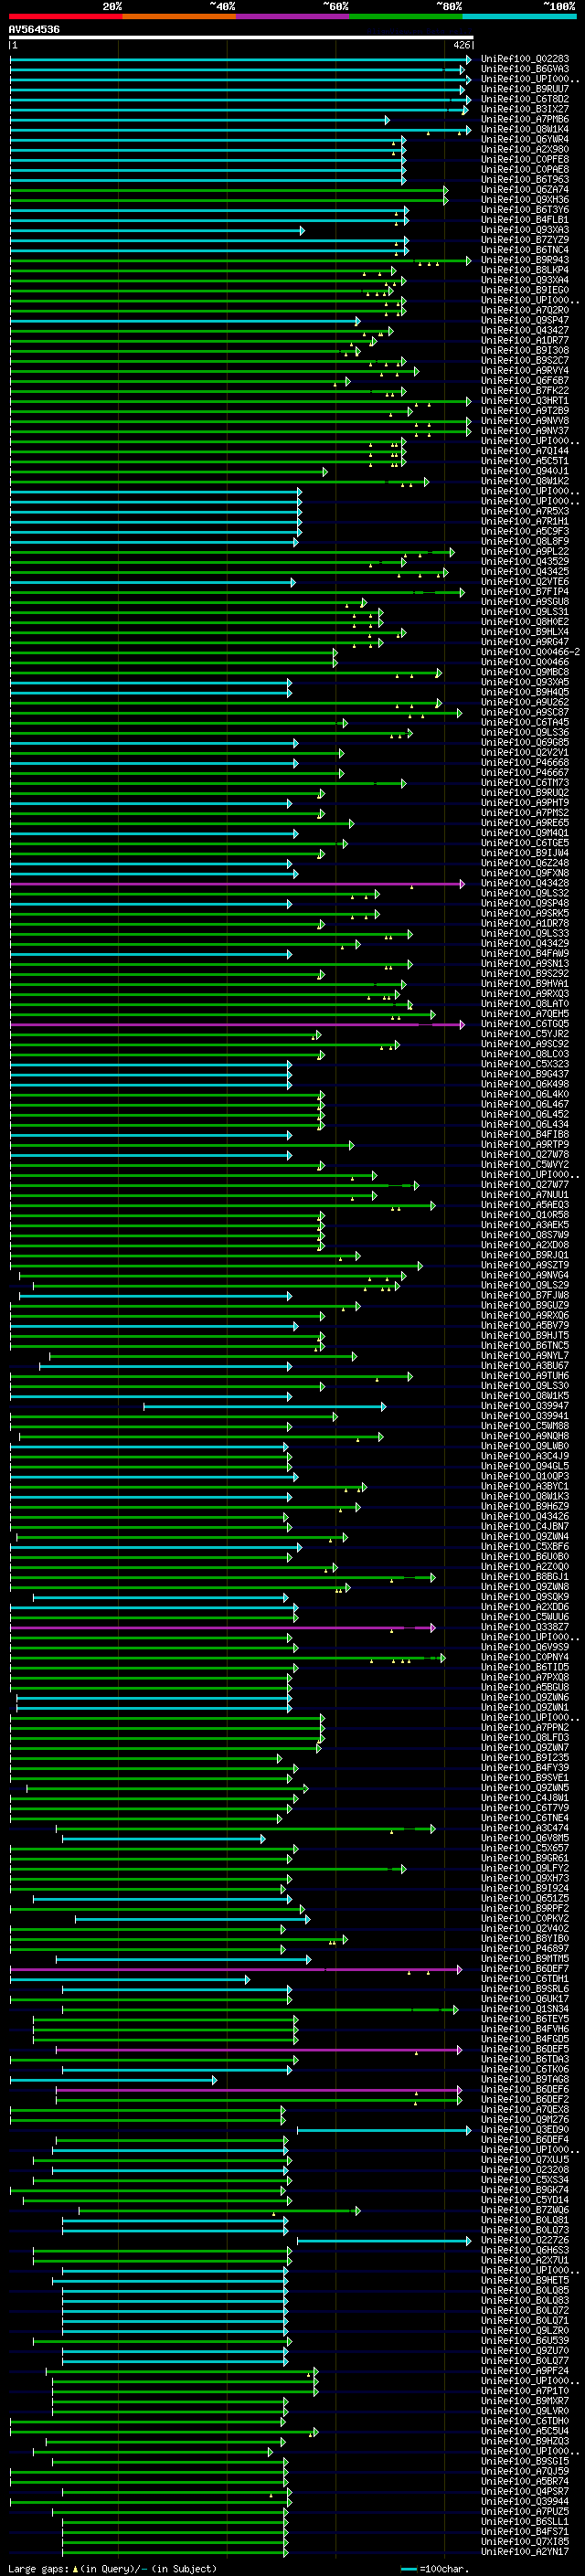Select hit label UniRef100_O23208
The image size is (585, 2576).
[525, 2169]
